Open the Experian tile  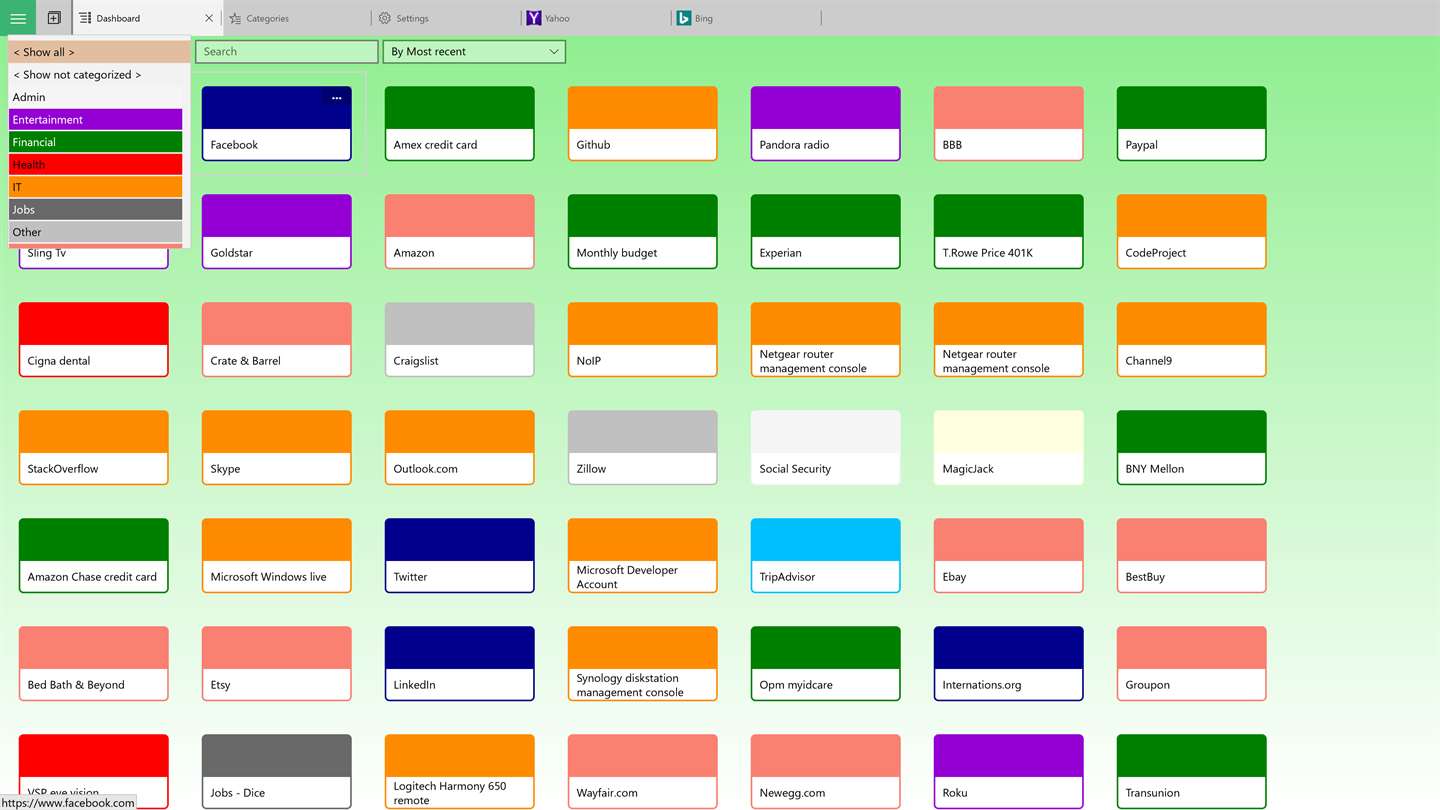(825, 231)
